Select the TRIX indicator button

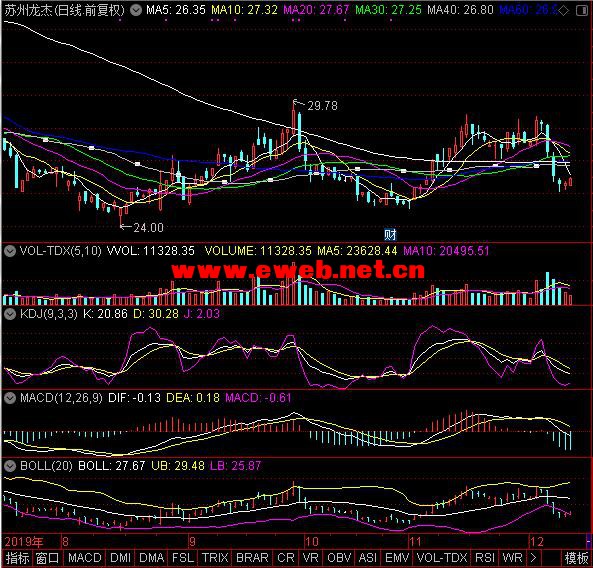(x=215, y=558)
